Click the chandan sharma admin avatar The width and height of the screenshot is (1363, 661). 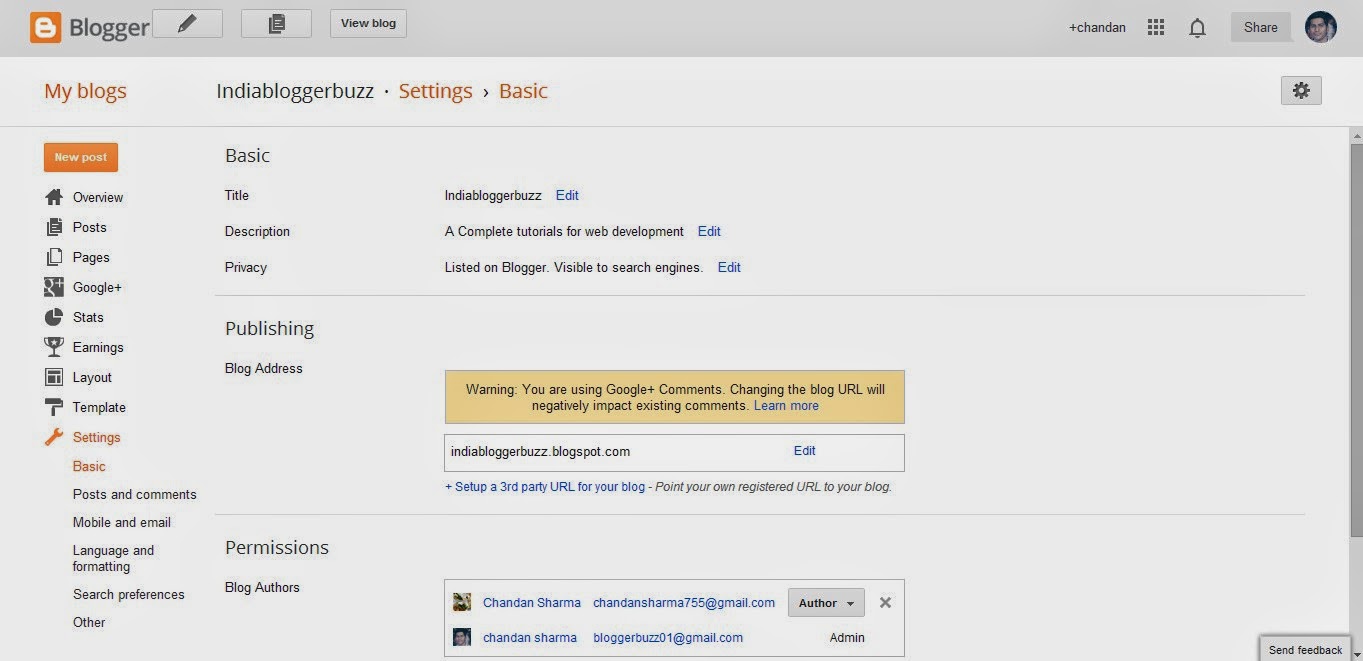(x=462, y=637)
